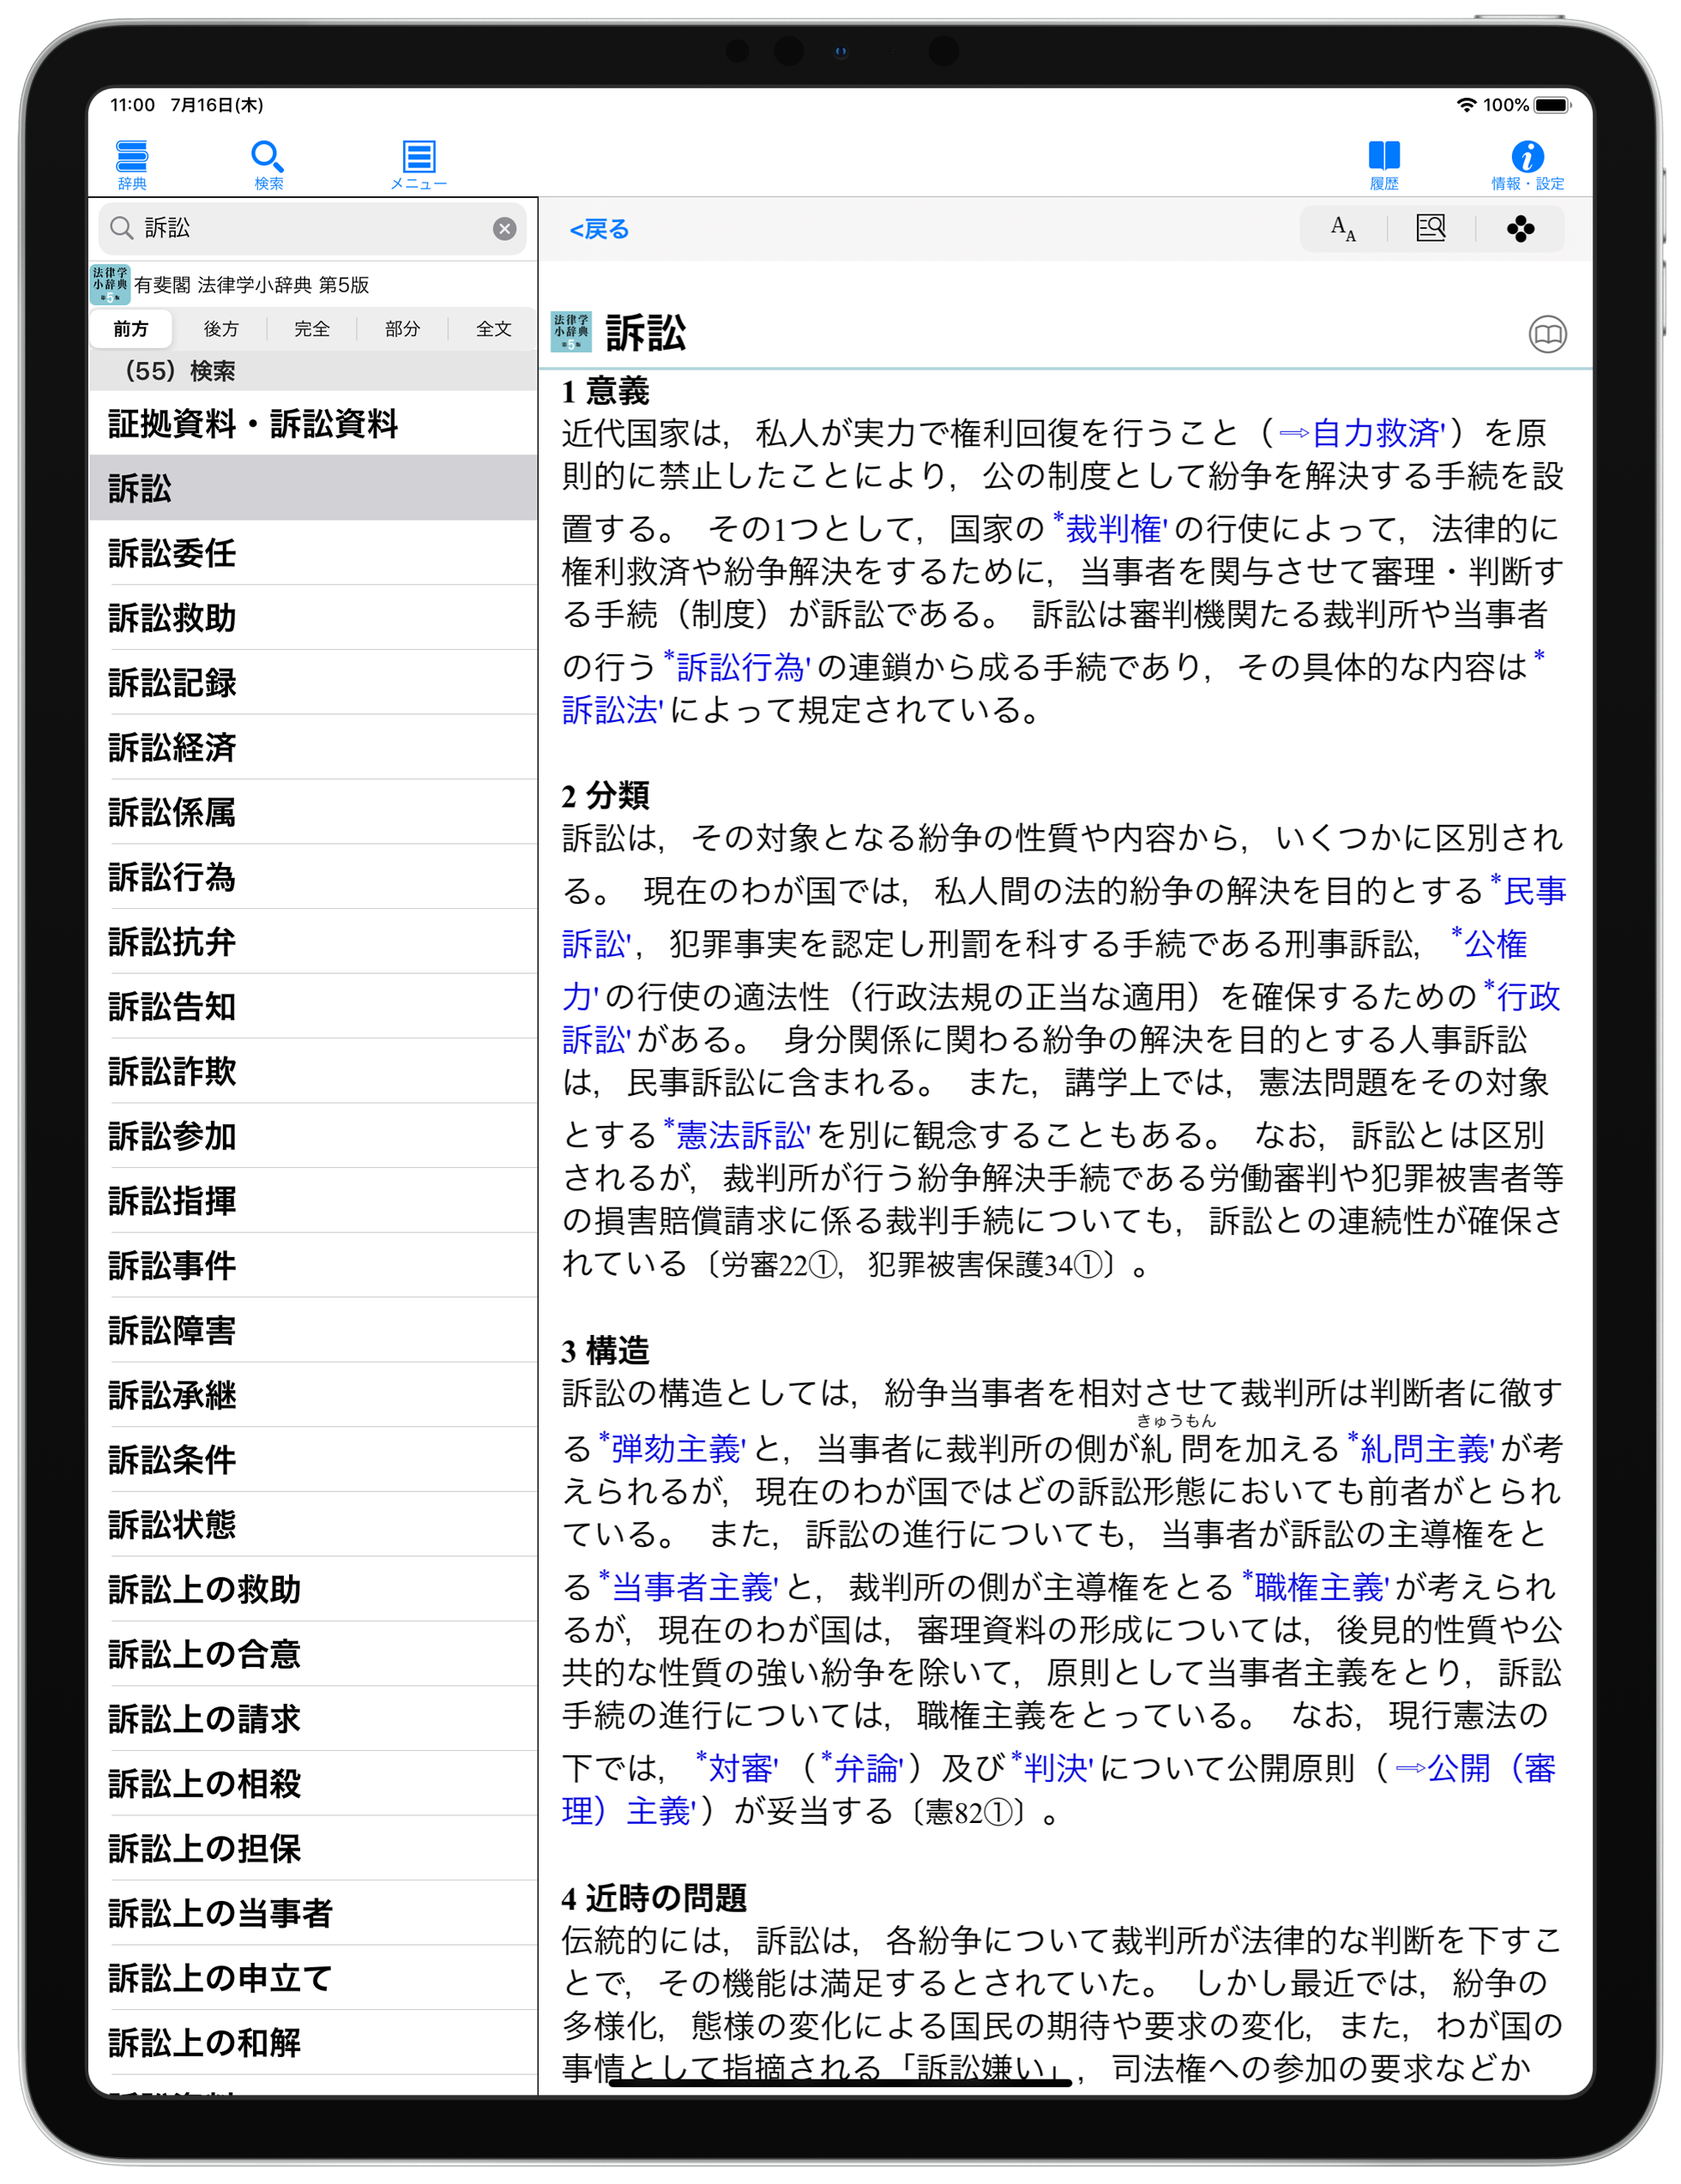Image resolution: width=1681 pixels, height=2184 pixels.
Task: Click the 訴訟 search input field
Action: (x=300, y=229)
